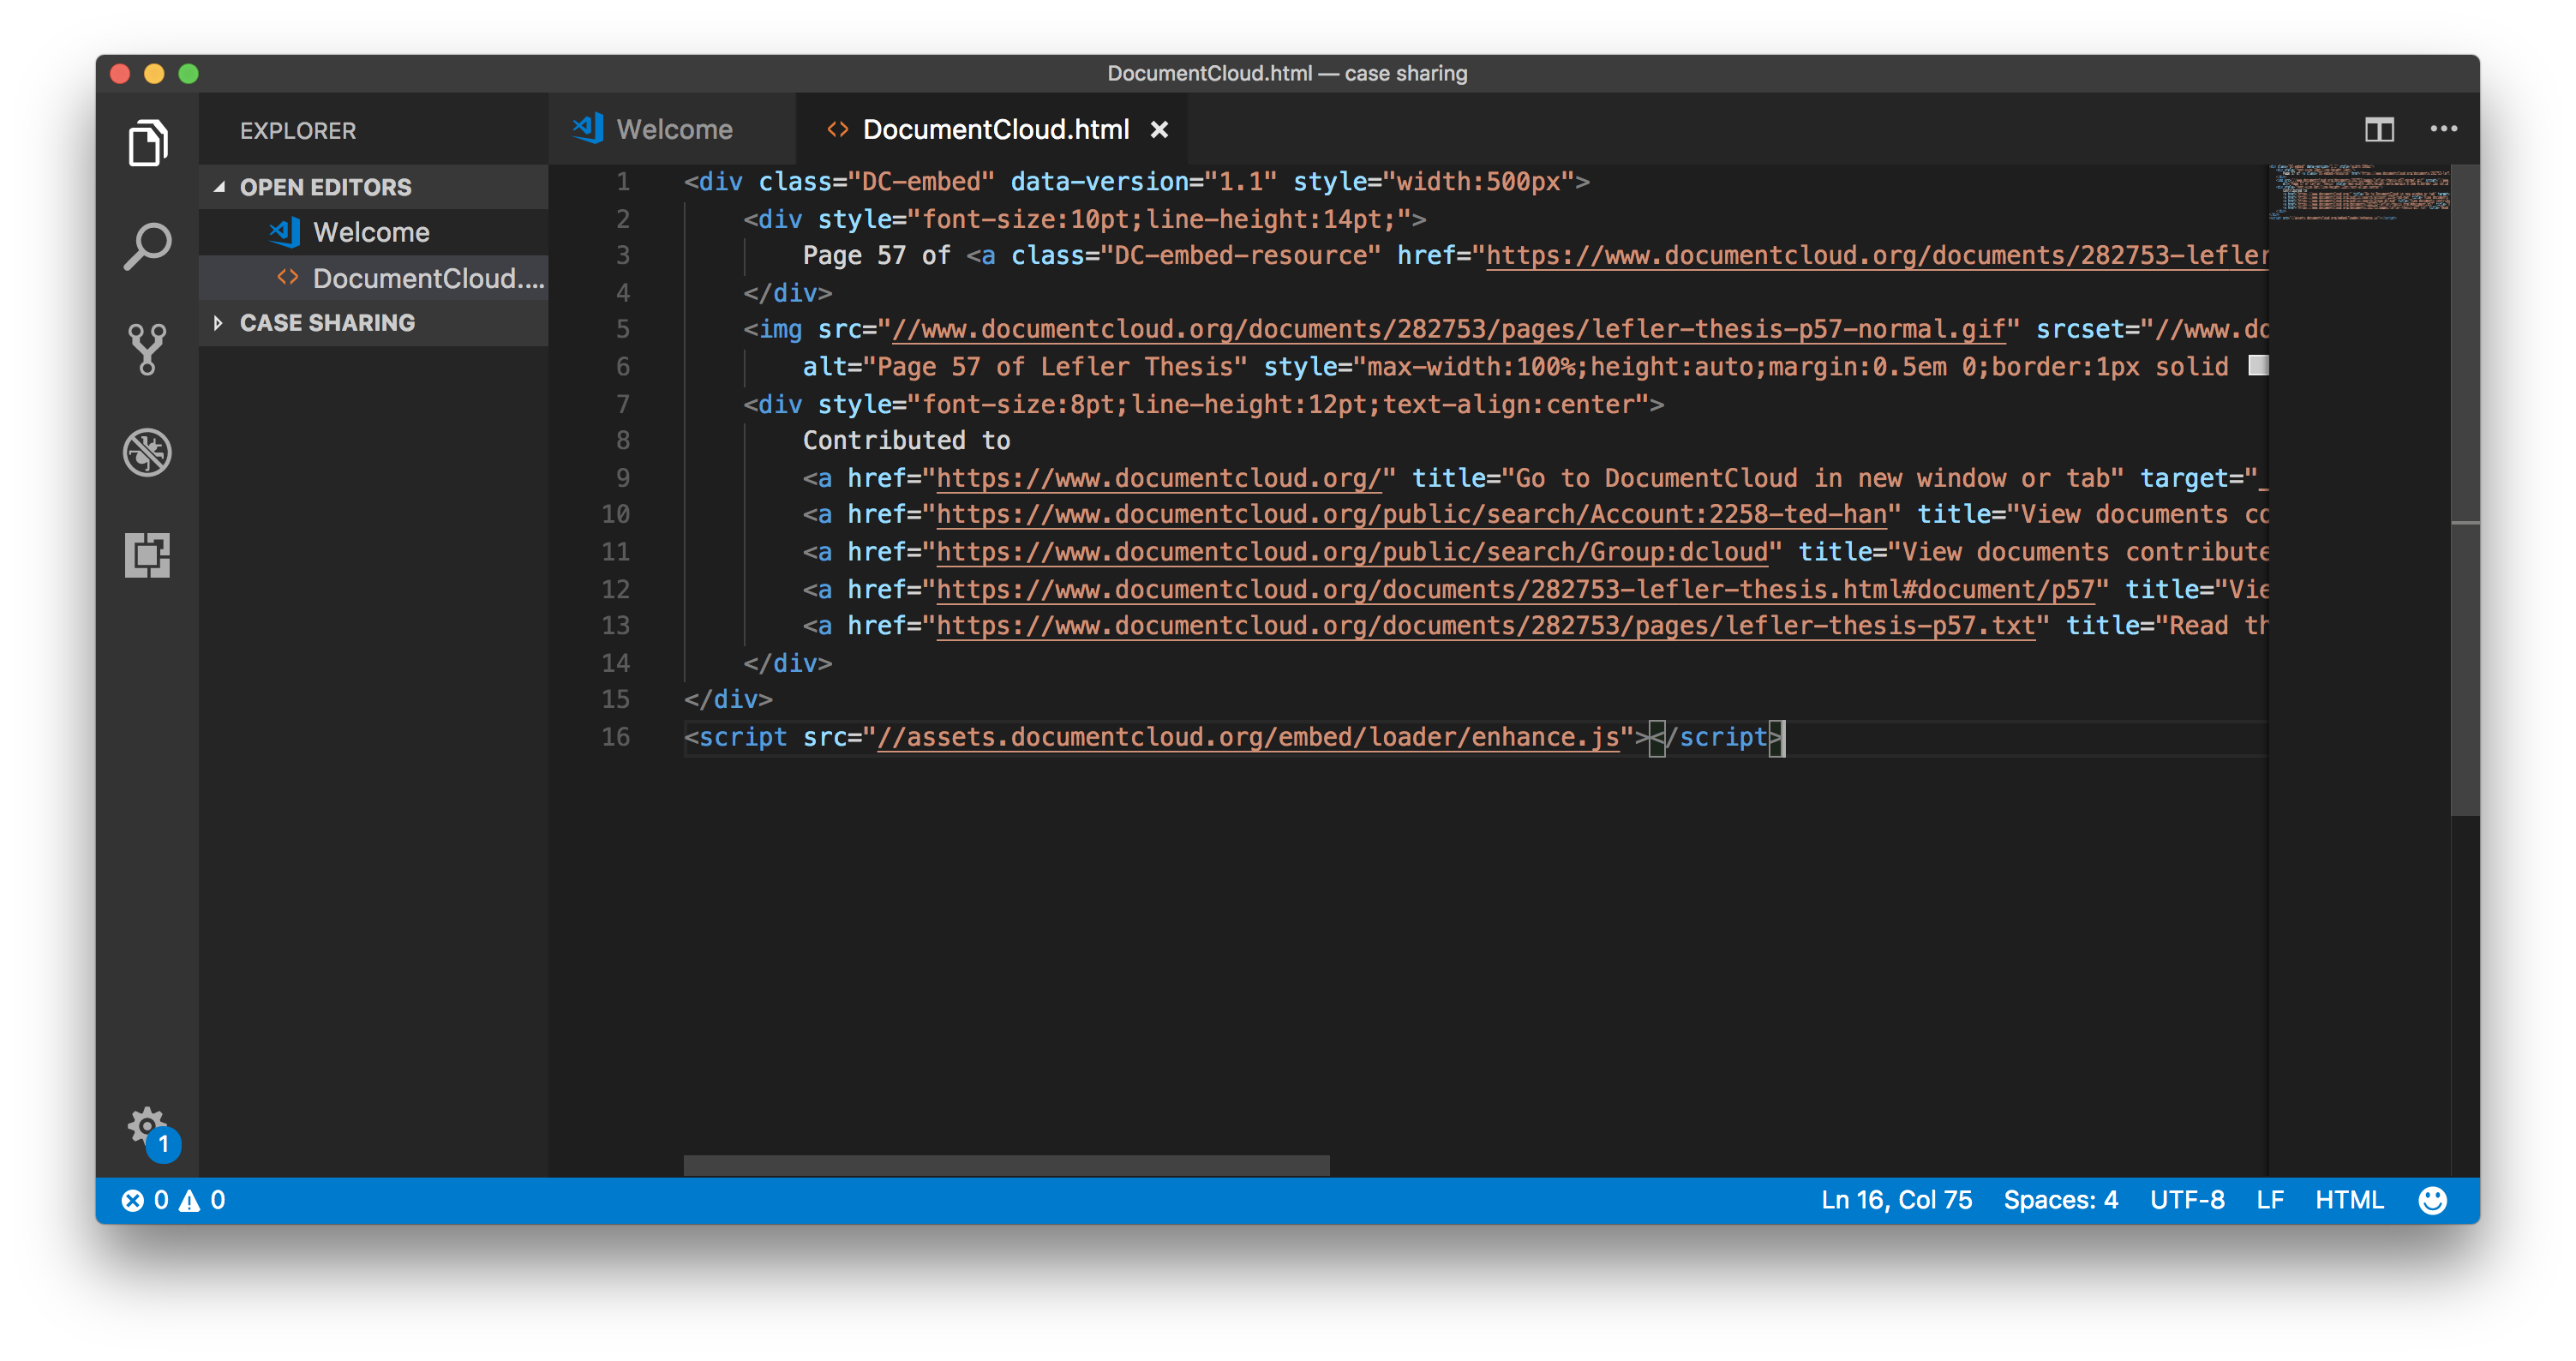Viewport: 2576px width, 1361px height.
Task: Click the Split Editor icon
Action: coord(2379,129)
